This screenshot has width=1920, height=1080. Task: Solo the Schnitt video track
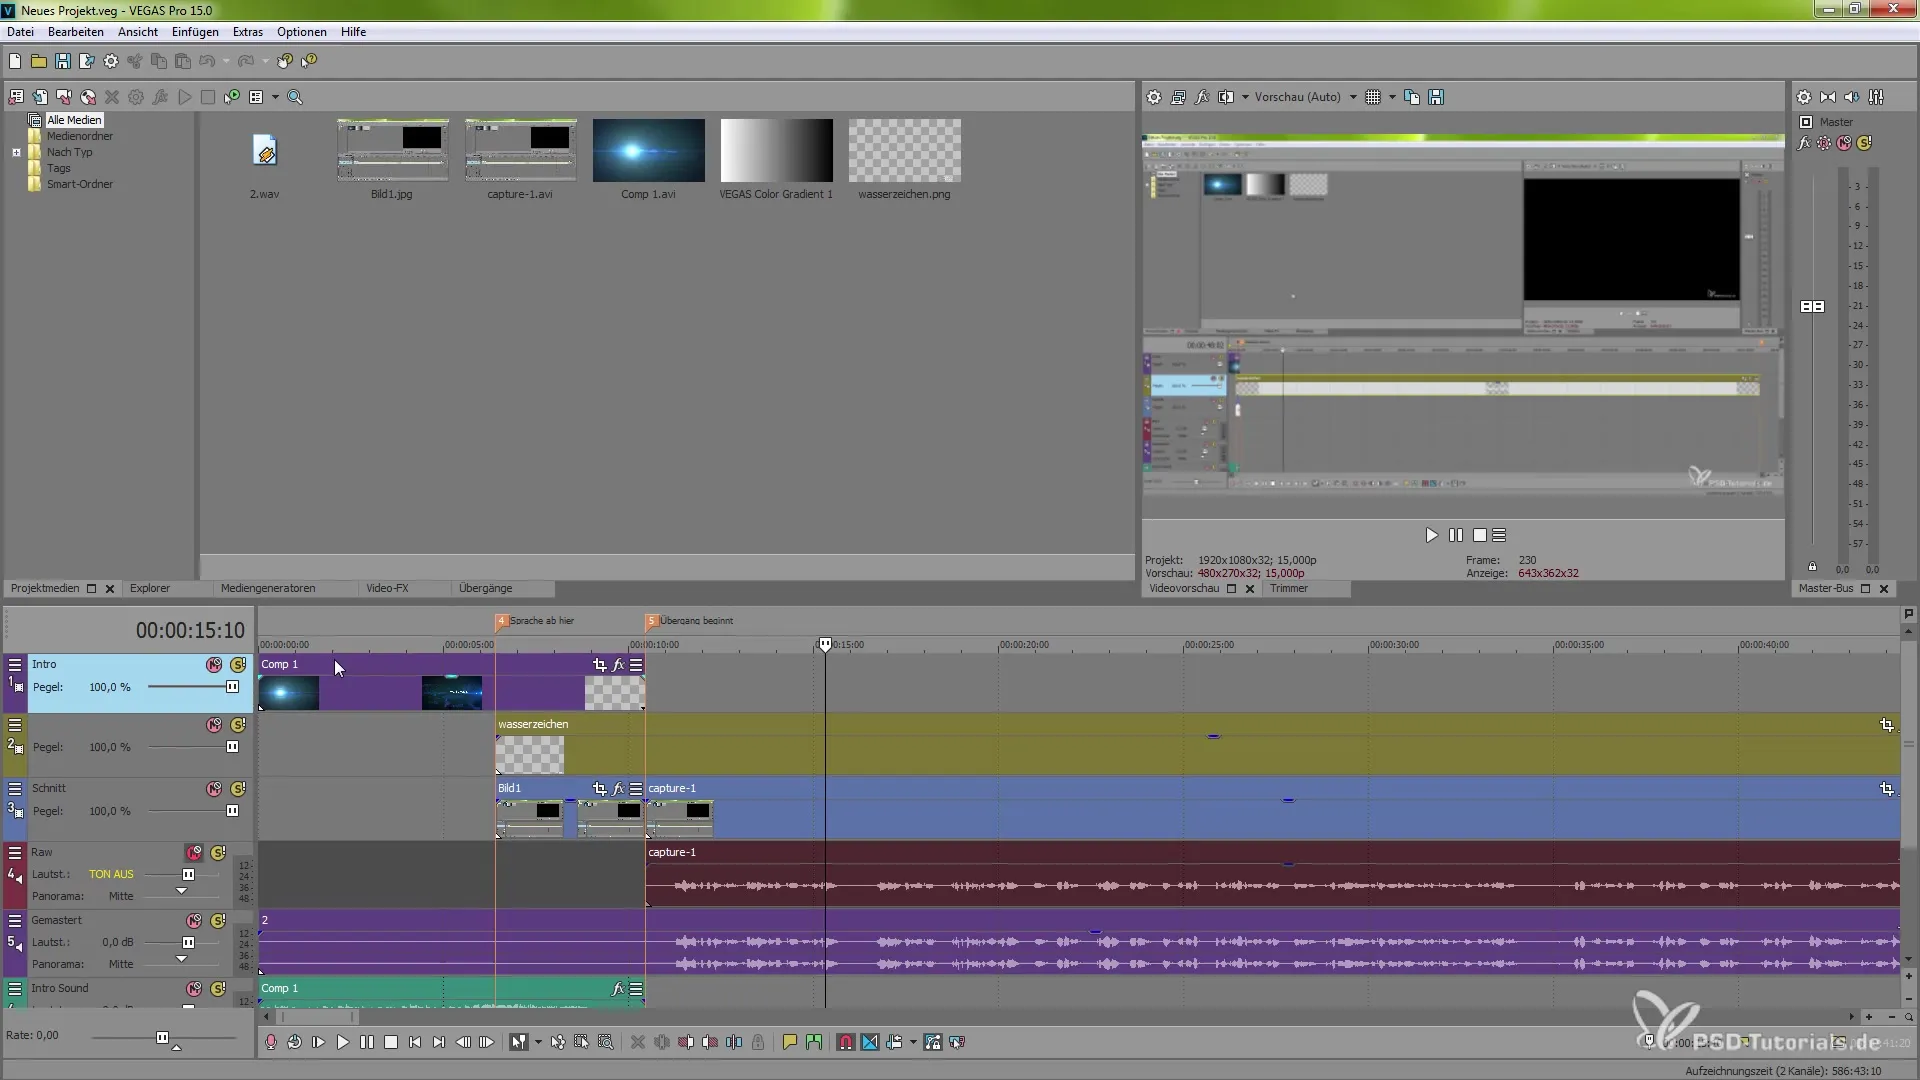[x=238, y=789]
